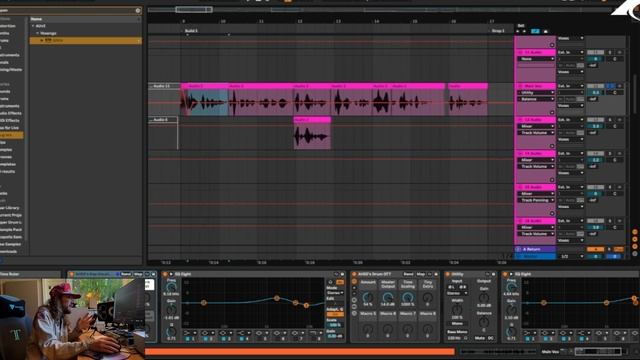Open the Utility chooser on the Main Vox track
Screen dimensions: 640x360
click(x=536, y=93)
